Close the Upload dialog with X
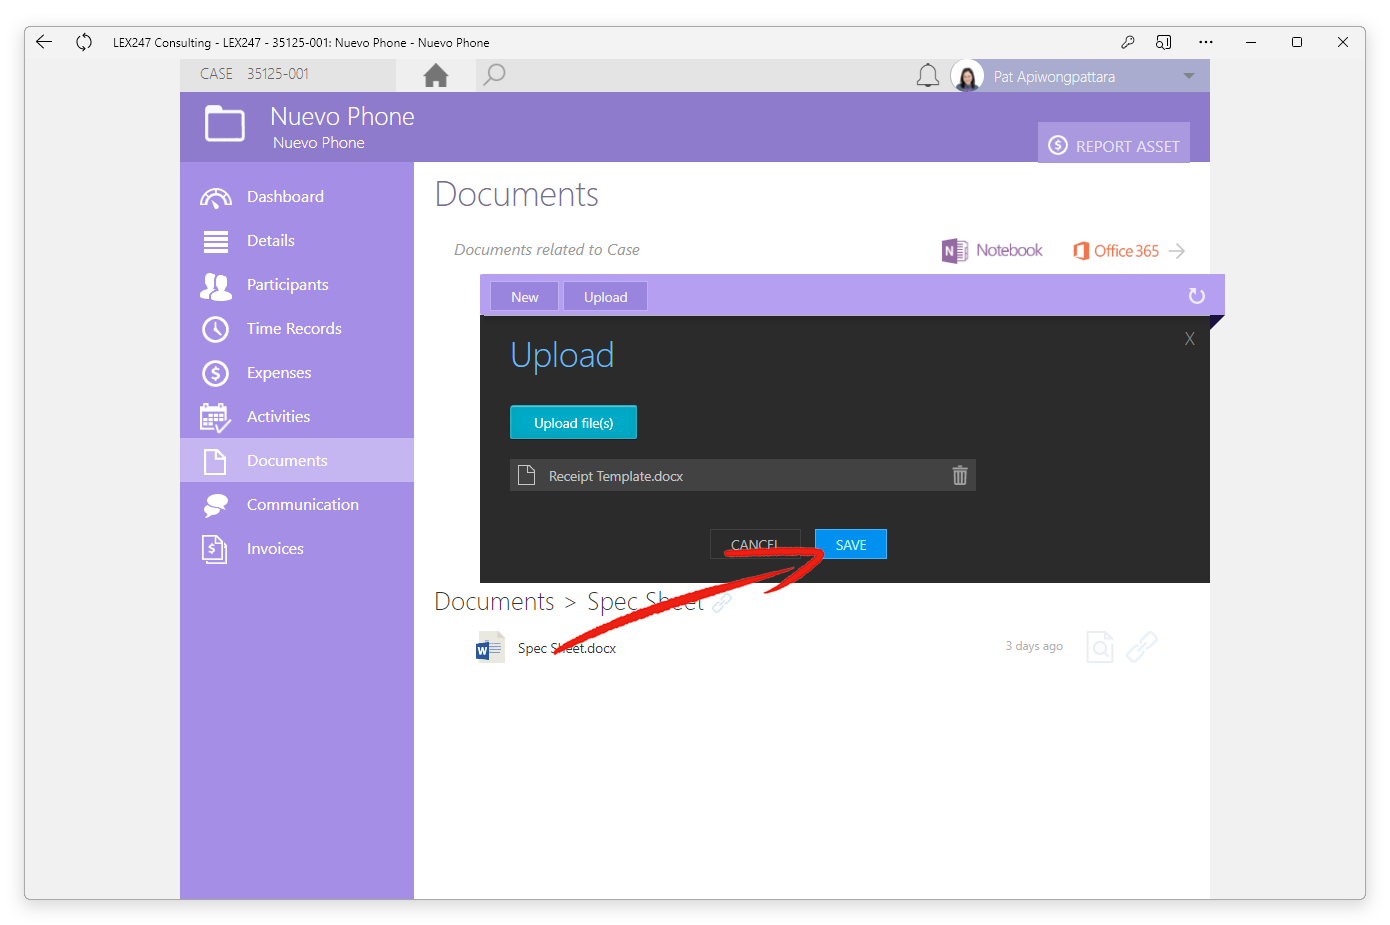This screenshot has height=925, width=1390. coord(1190,339)
